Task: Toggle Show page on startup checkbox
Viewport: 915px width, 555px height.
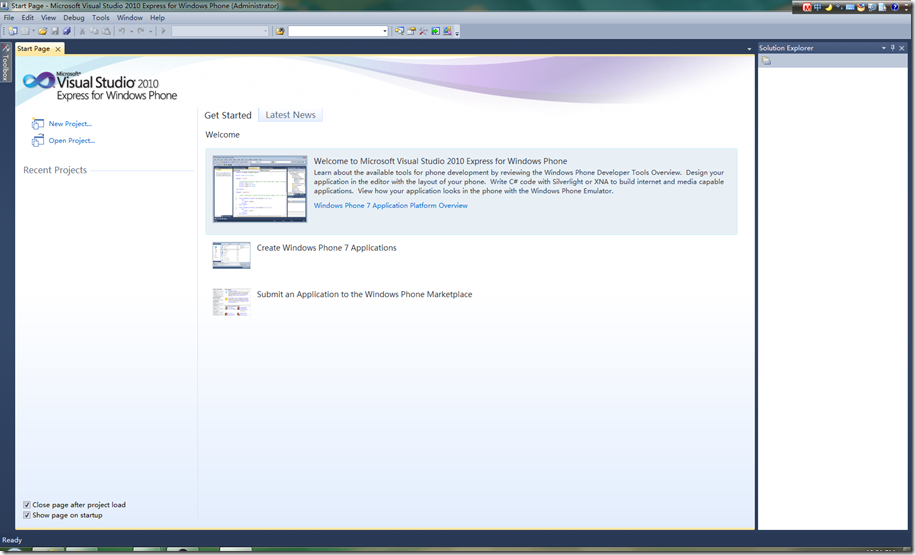Action: (x=27, y=515)
